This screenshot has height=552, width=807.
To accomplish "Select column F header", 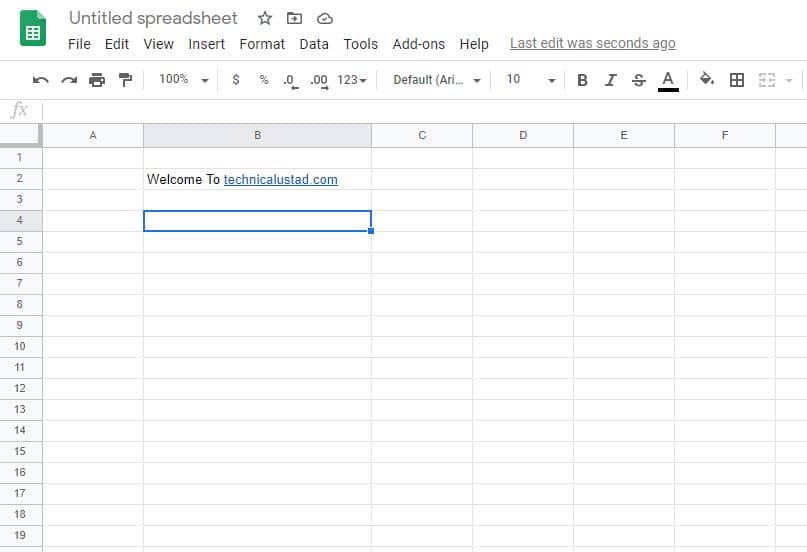I will pyautogui.click(x=725, y=135).
